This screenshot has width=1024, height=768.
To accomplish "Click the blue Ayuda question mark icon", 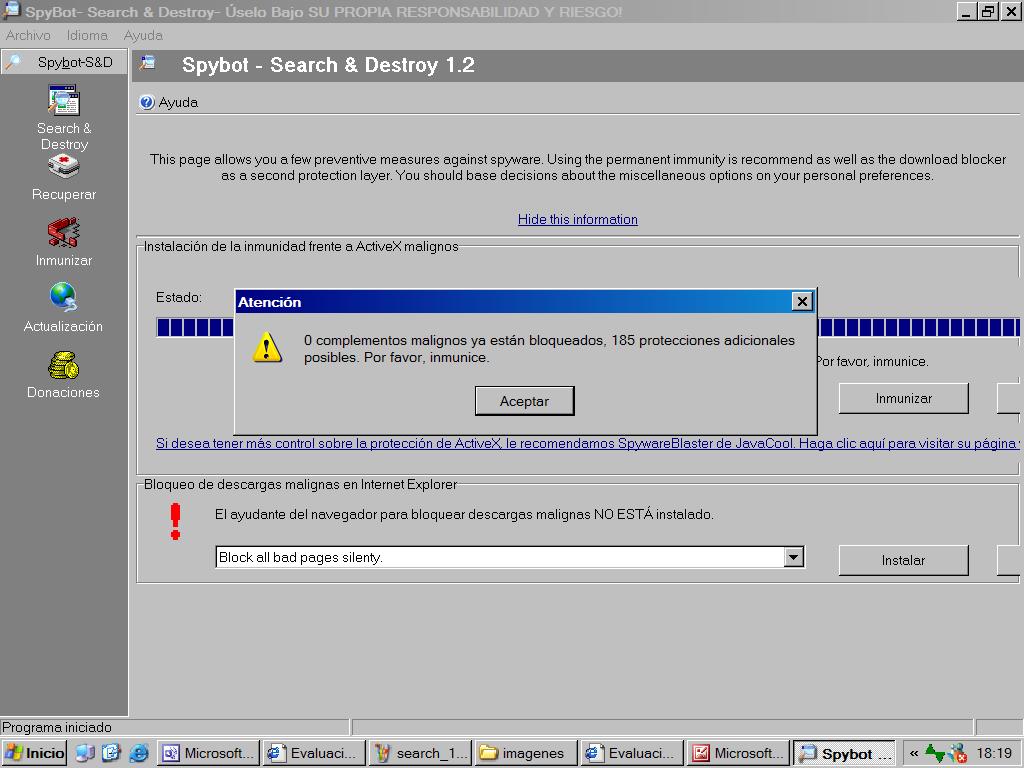I will [x=147, y=103].
